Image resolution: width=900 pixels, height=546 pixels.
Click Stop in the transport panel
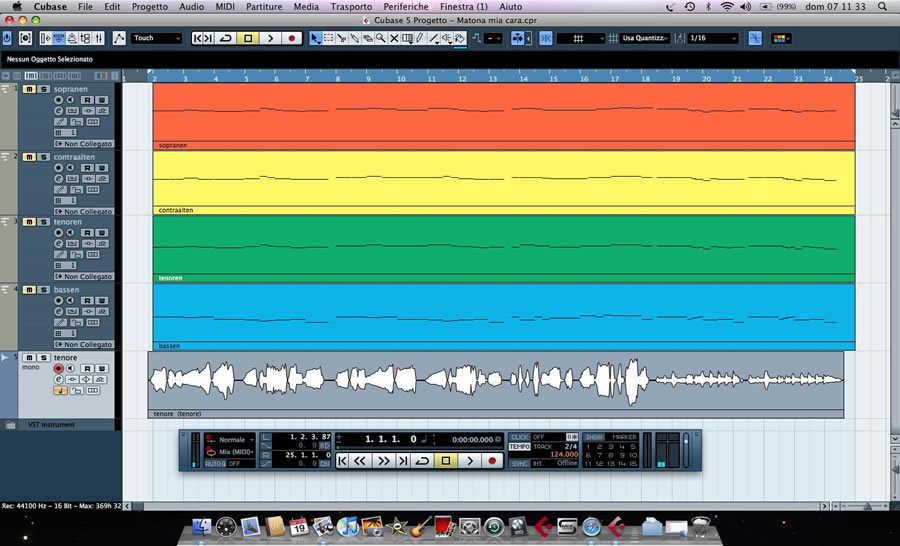pos(446,460)
